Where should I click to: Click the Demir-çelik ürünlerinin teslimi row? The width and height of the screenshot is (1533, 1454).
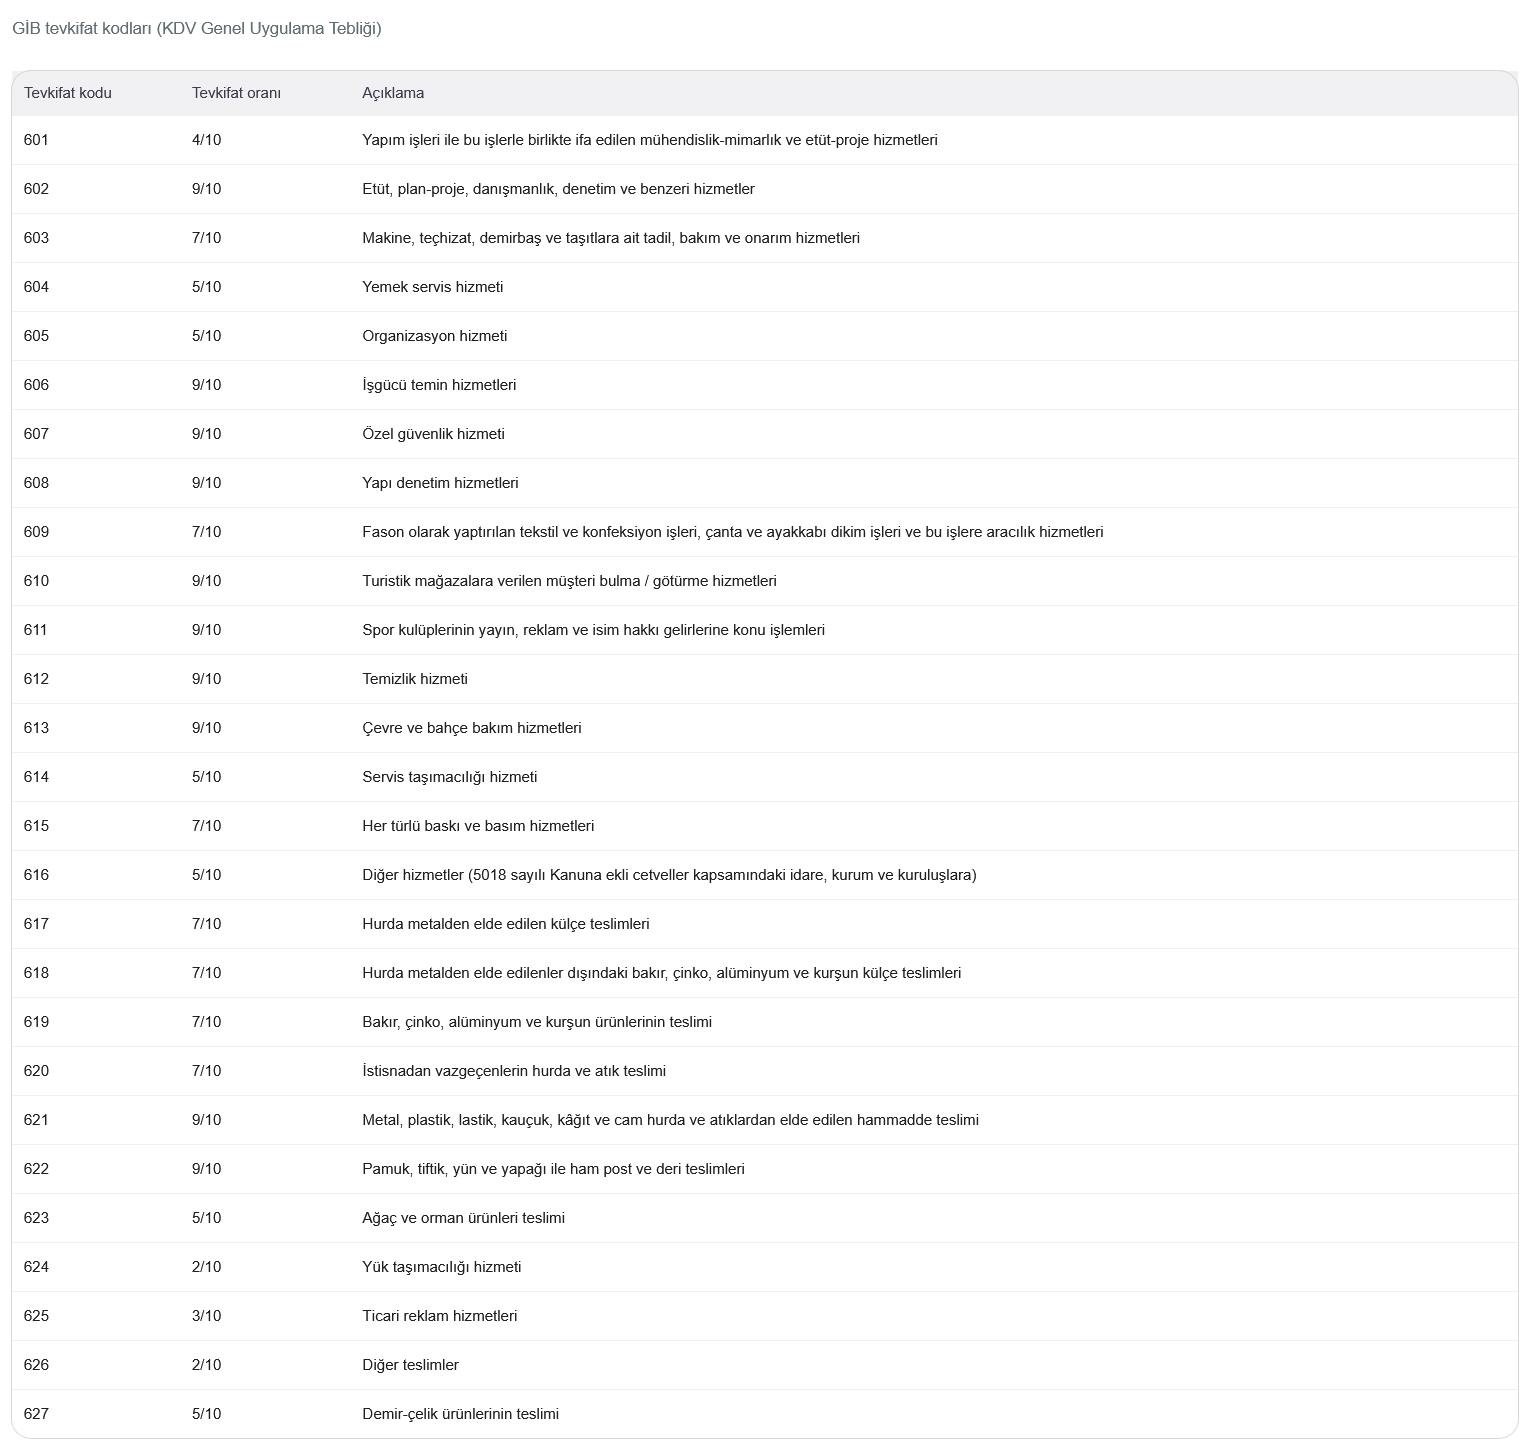click(765, 1414)
